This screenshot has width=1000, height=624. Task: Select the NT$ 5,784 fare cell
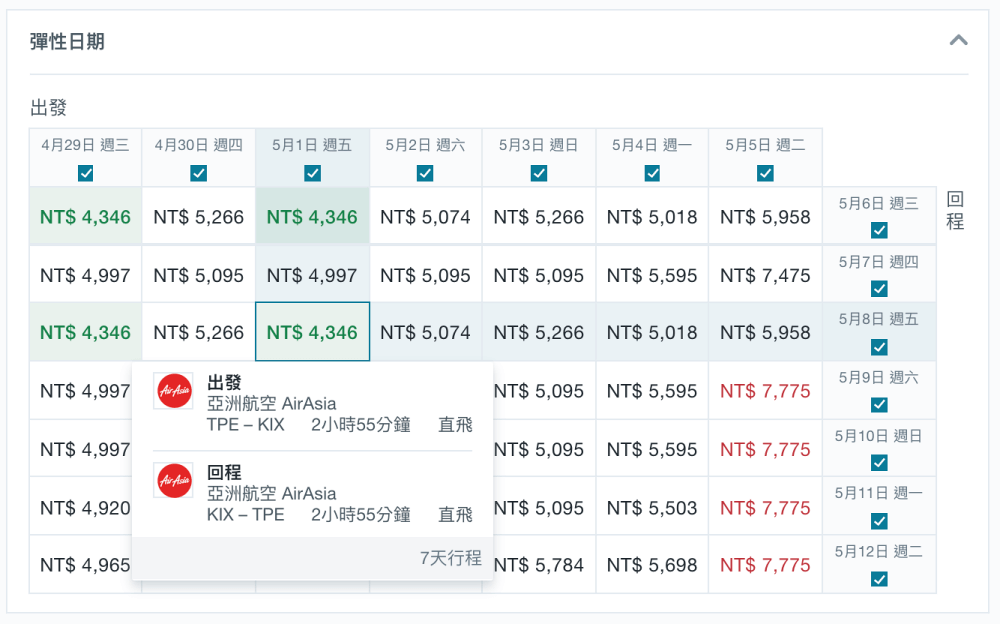click(x=544, y=565)
